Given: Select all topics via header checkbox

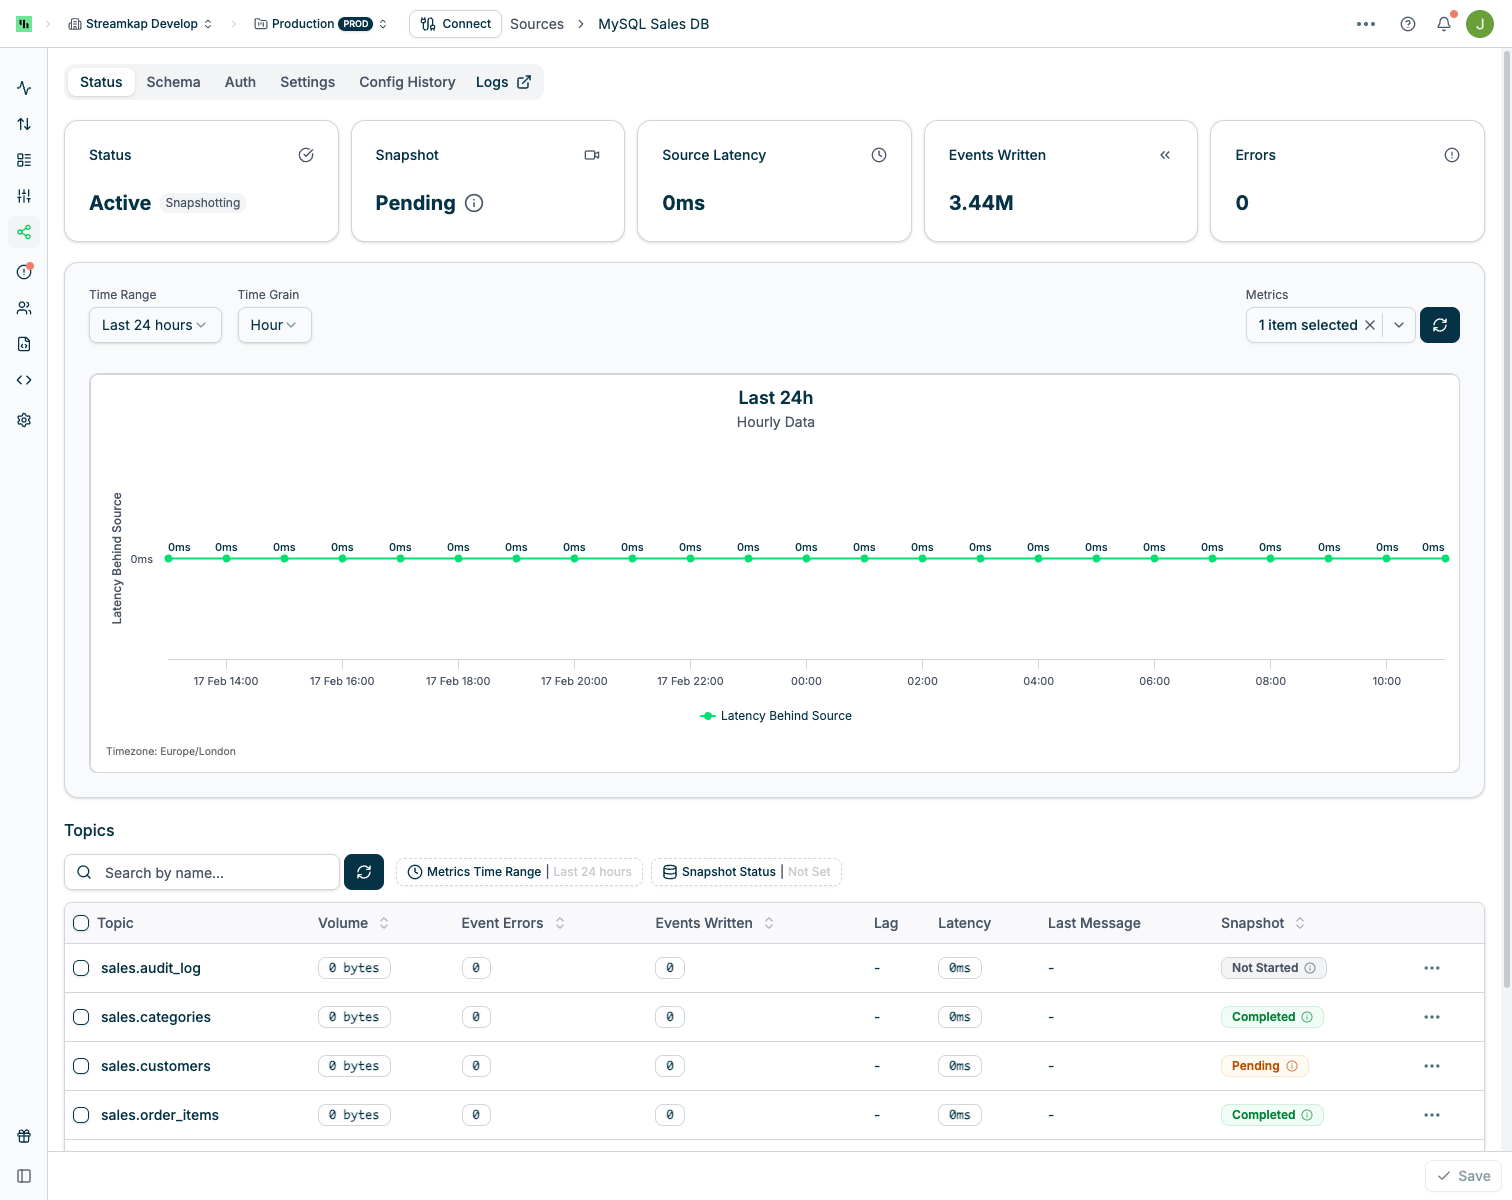Looking at the screenshot, I should point(81,923).
